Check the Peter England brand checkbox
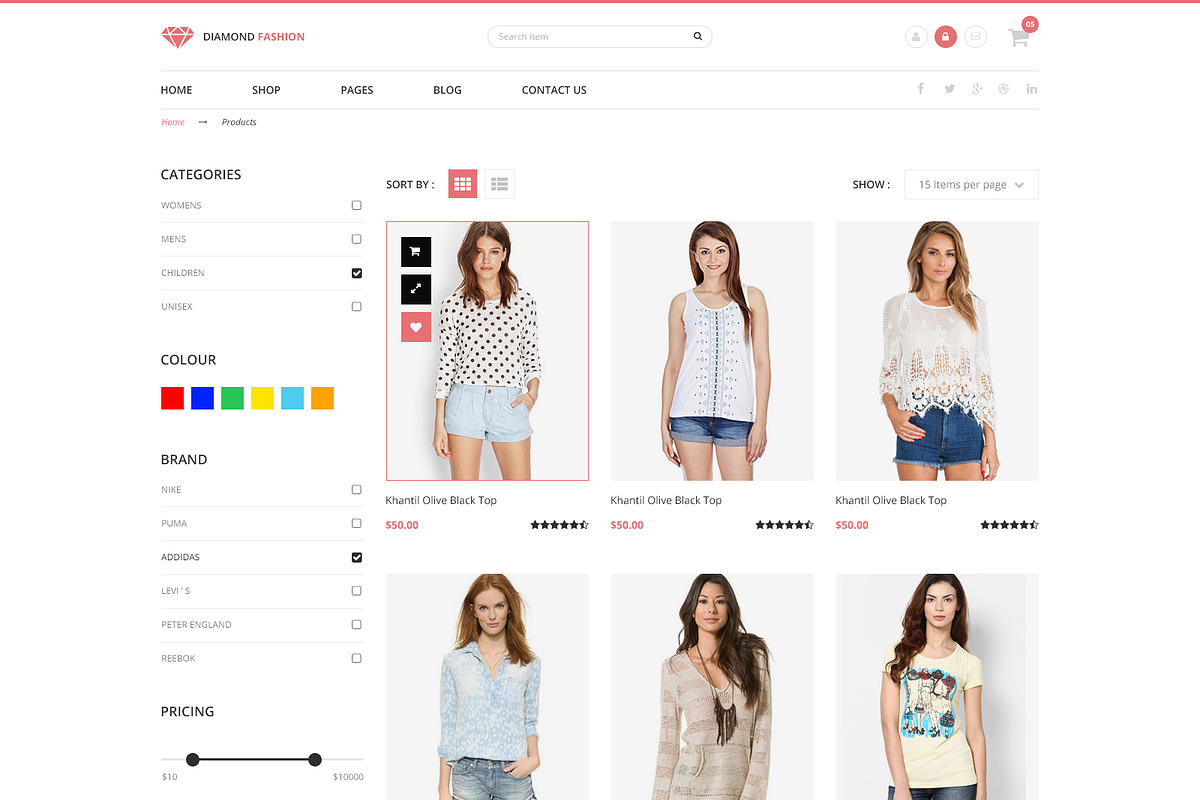Image resolution: width=1200 pixels, height=800 pixels. (x=357, y=624)
